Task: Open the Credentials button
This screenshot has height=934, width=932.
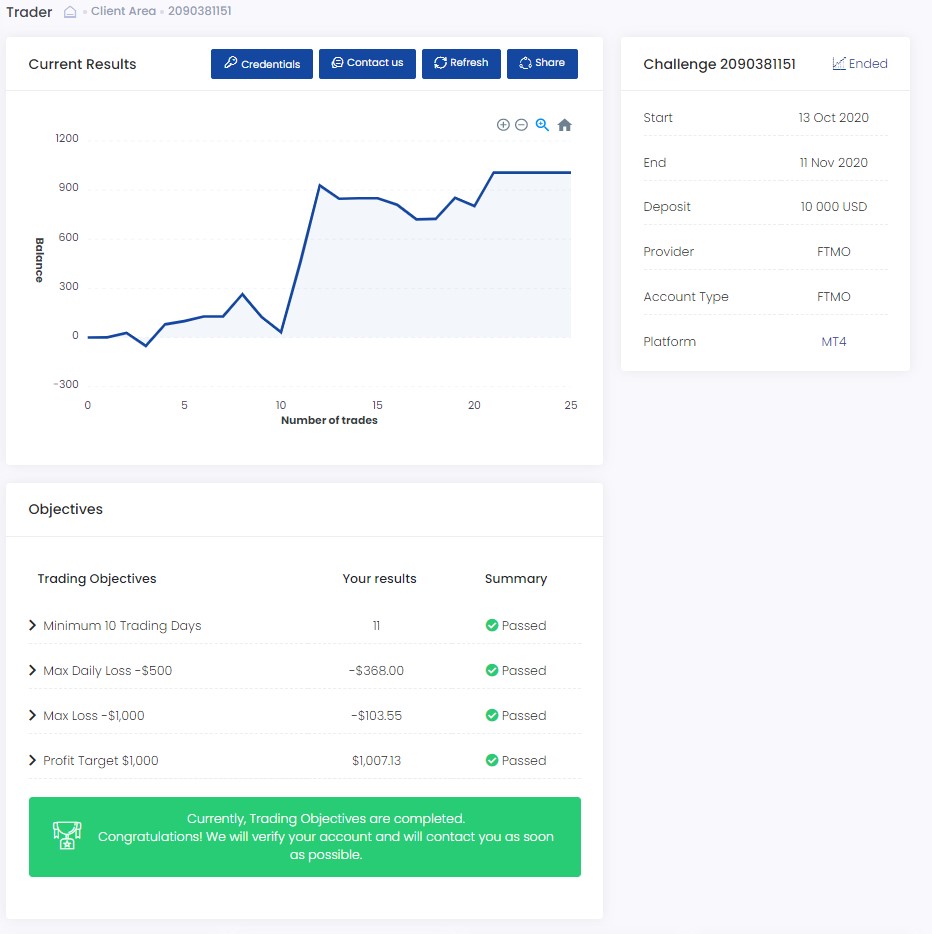Action: point(262,64)
